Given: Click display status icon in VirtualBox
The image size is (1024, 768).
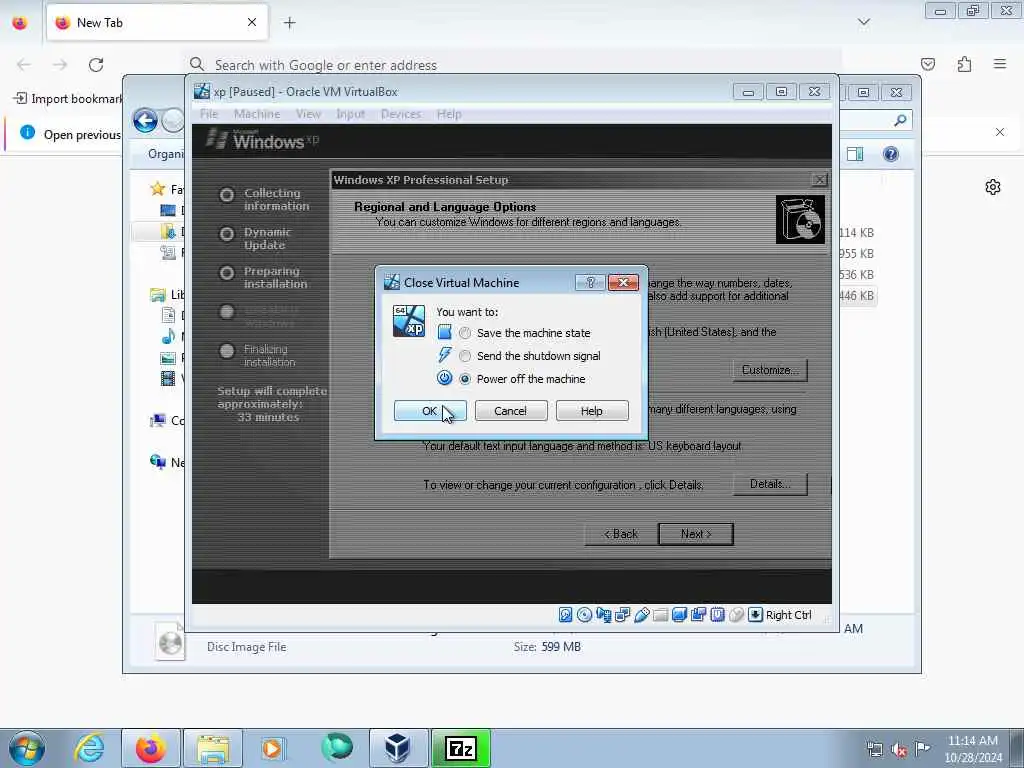Looking at the screenshot, I should (679, 615).
